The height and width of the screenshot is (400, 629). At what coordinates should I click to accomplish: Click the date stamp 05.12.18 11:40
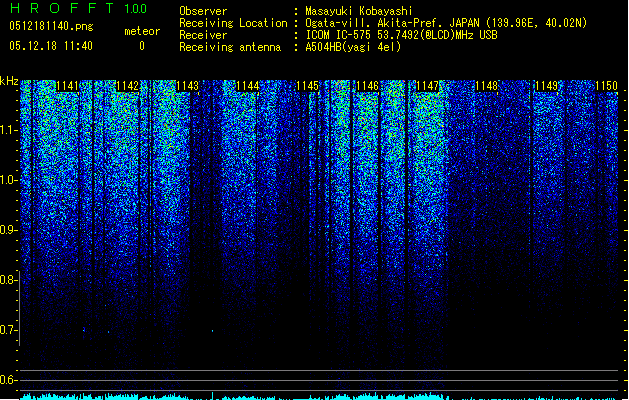click(x=51, y=46)
